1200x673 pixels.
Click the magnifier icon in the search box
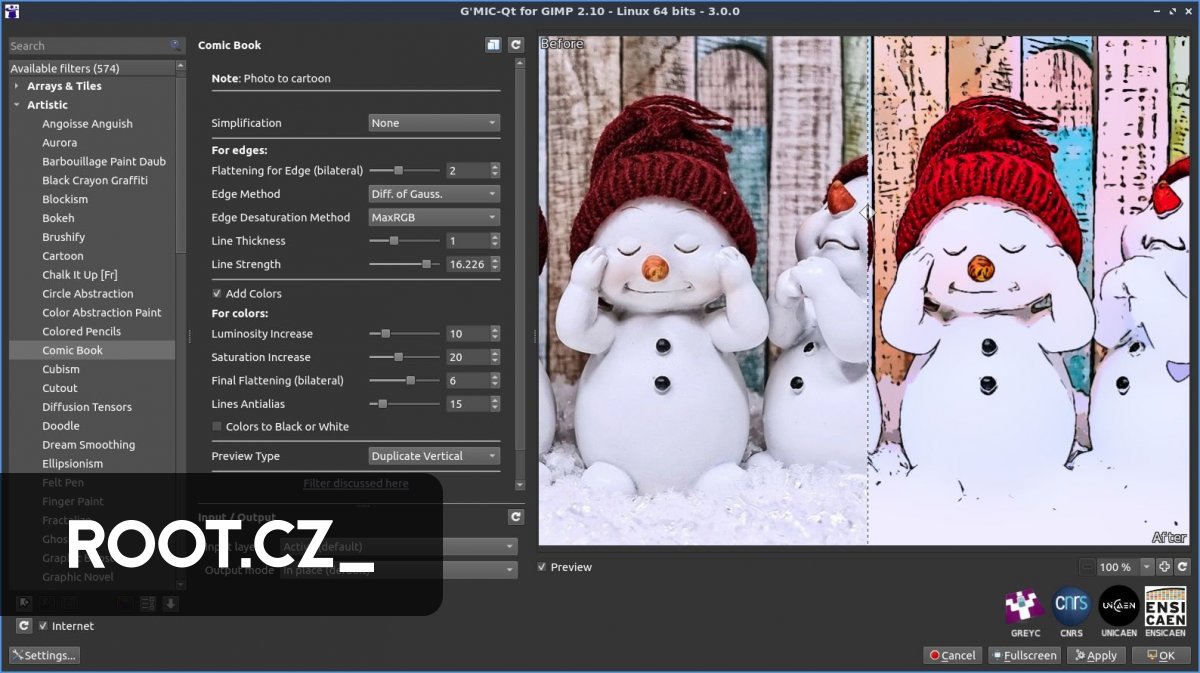pyautogui.click(x=176, y=46)
